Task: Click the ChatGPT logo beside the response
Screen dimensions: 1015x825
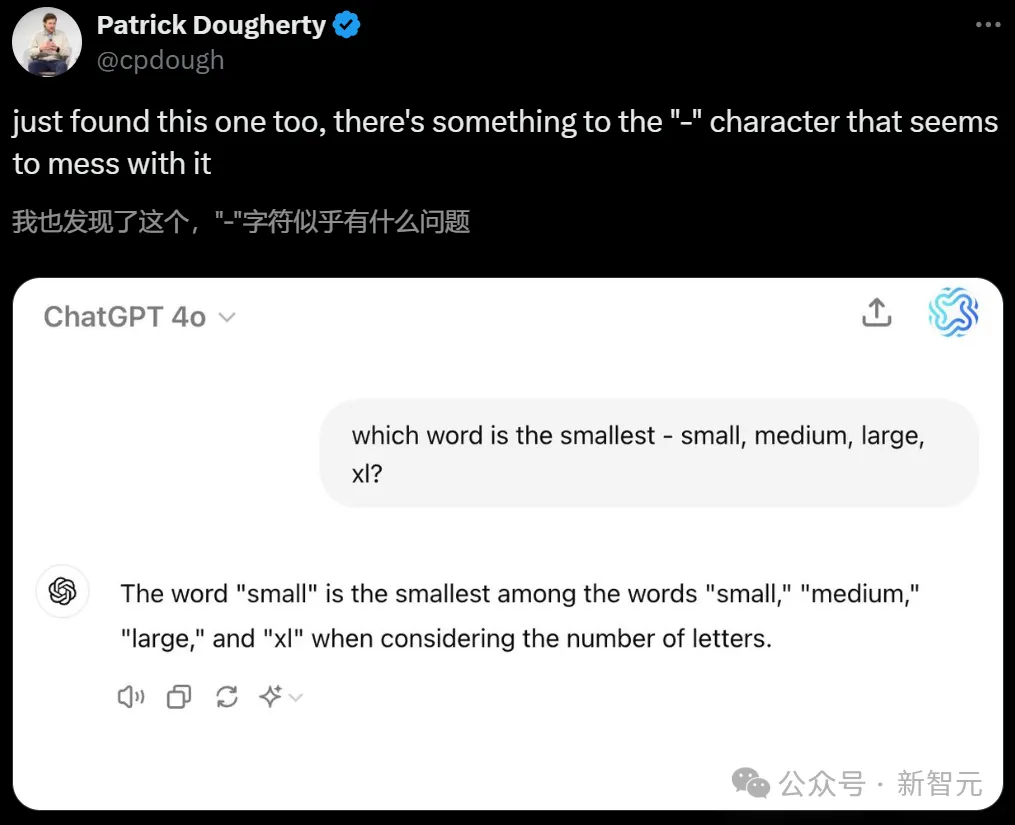Action: pyautogui.click(x=63, y=592)
